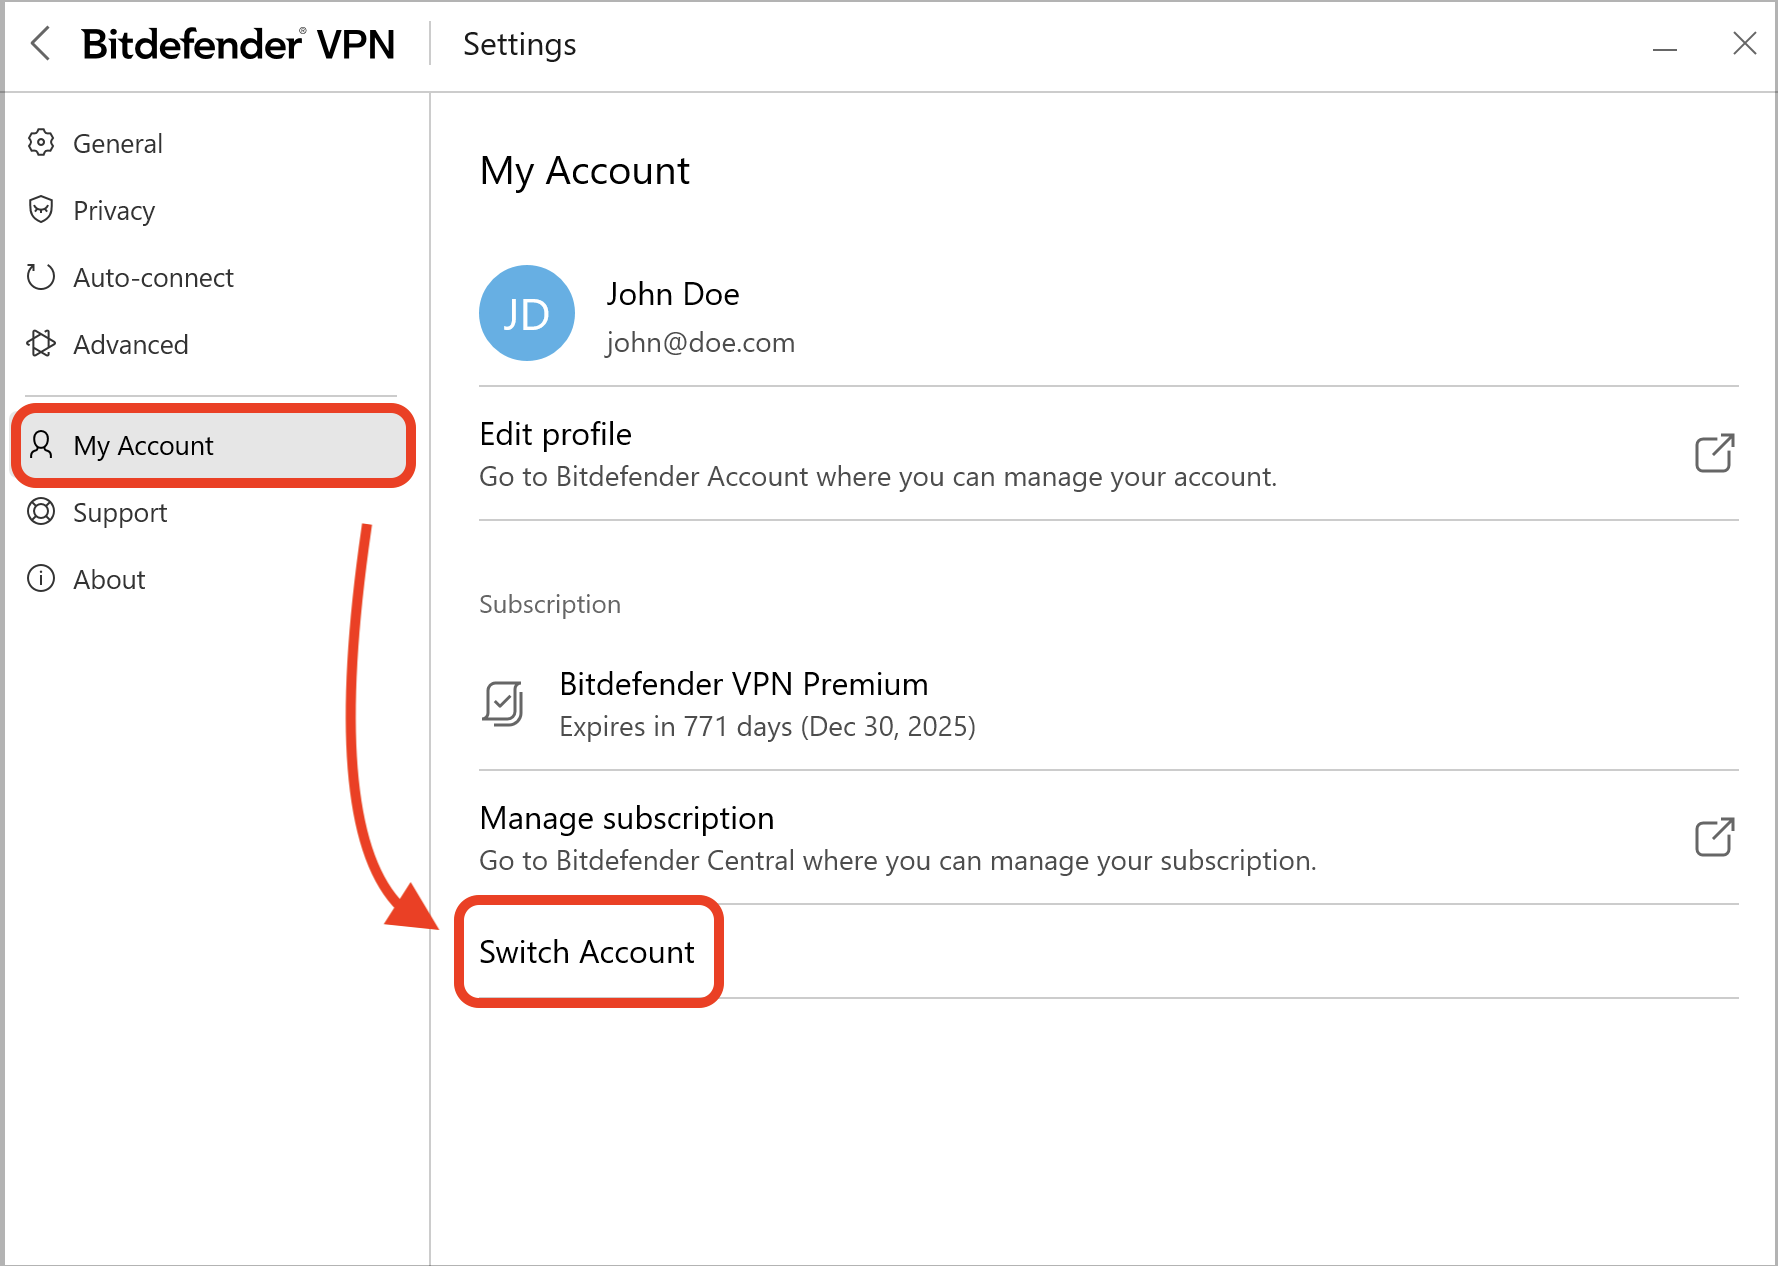The height and width of the screenshot is (1266, 1778).
Task: Open General settings via the gear icon
Action: coord(41,142)
